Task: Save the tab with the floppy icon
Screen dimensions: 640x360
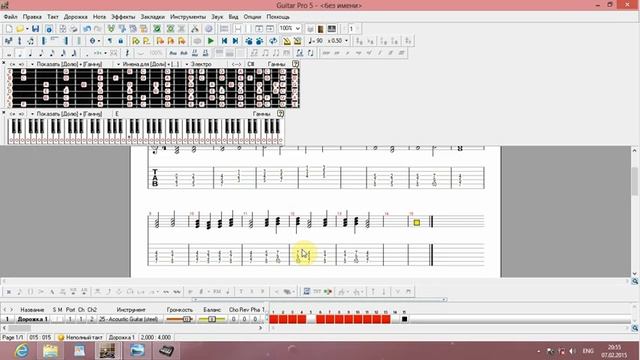Action: click(36, 29)
